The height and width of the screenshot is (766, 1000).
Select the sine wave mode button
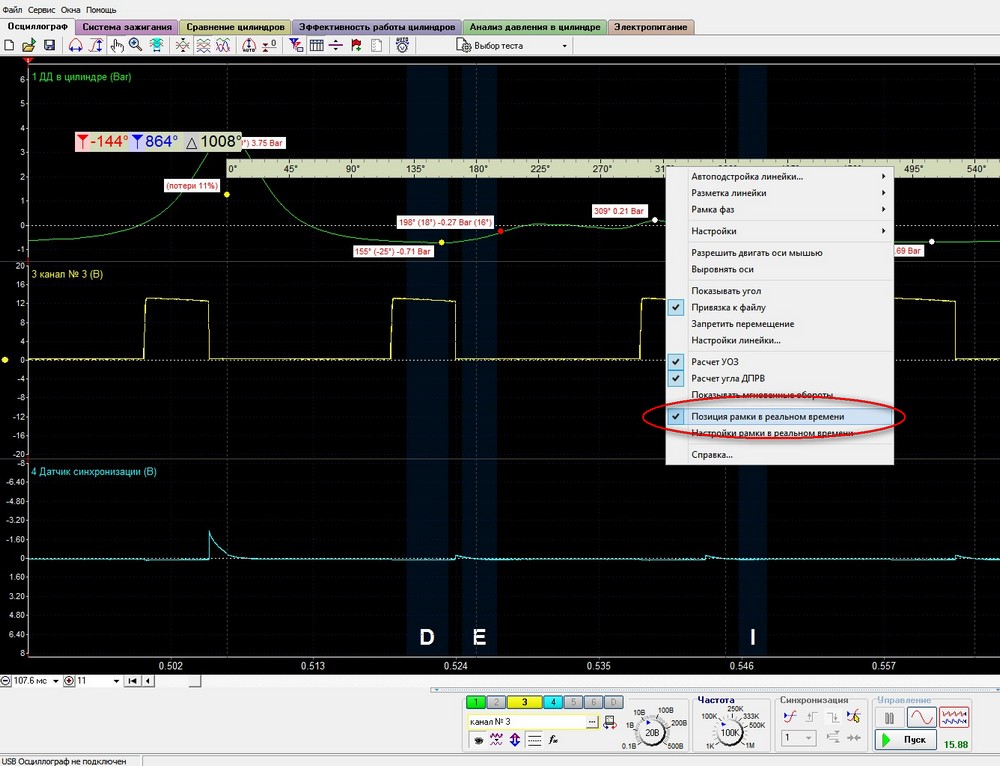point(922,718)
